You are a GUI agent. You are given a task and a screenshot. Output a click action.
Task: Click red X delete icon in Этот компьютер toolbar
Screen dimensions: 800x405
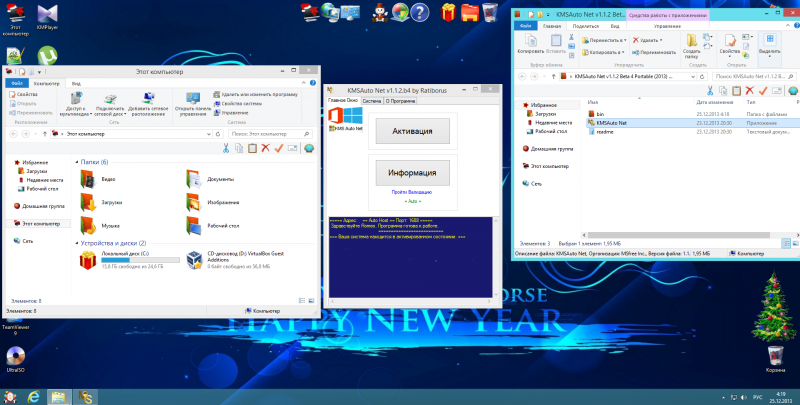click(265, 148)
